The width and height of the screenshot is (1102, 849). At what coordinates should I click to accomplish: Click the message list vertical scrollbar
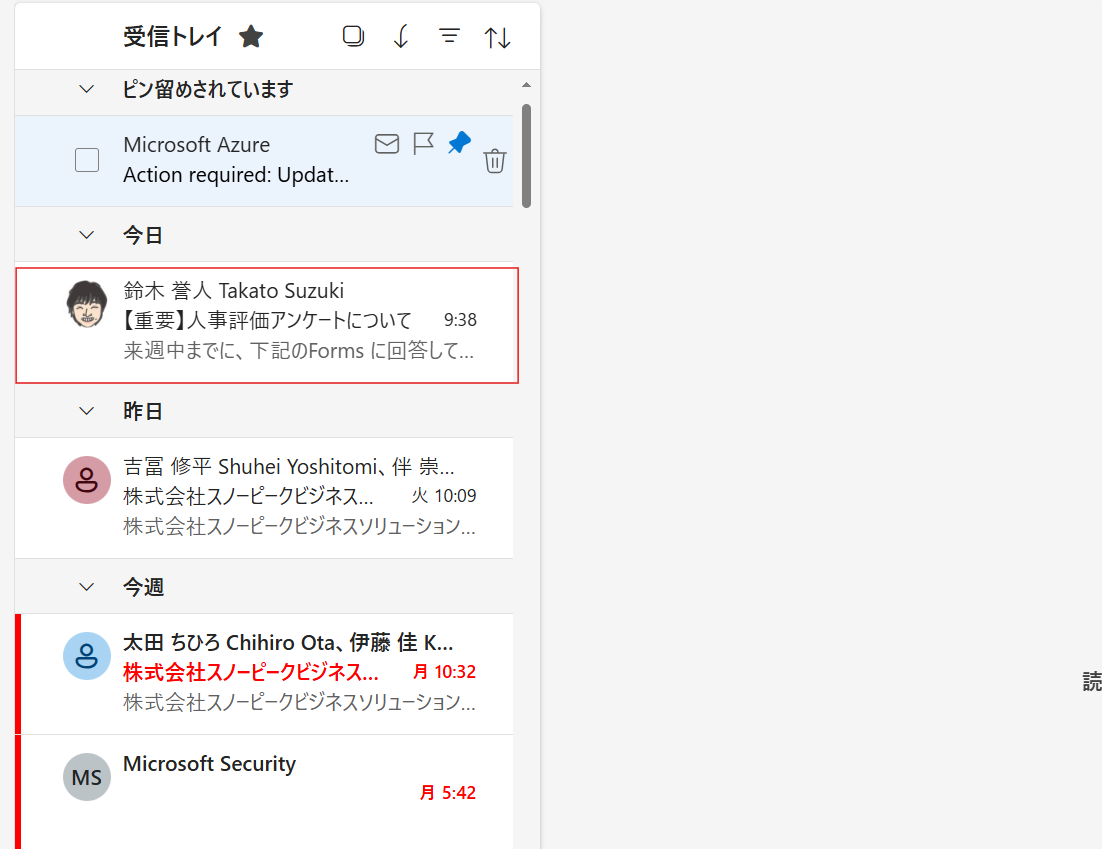click(x=526, y=155)
